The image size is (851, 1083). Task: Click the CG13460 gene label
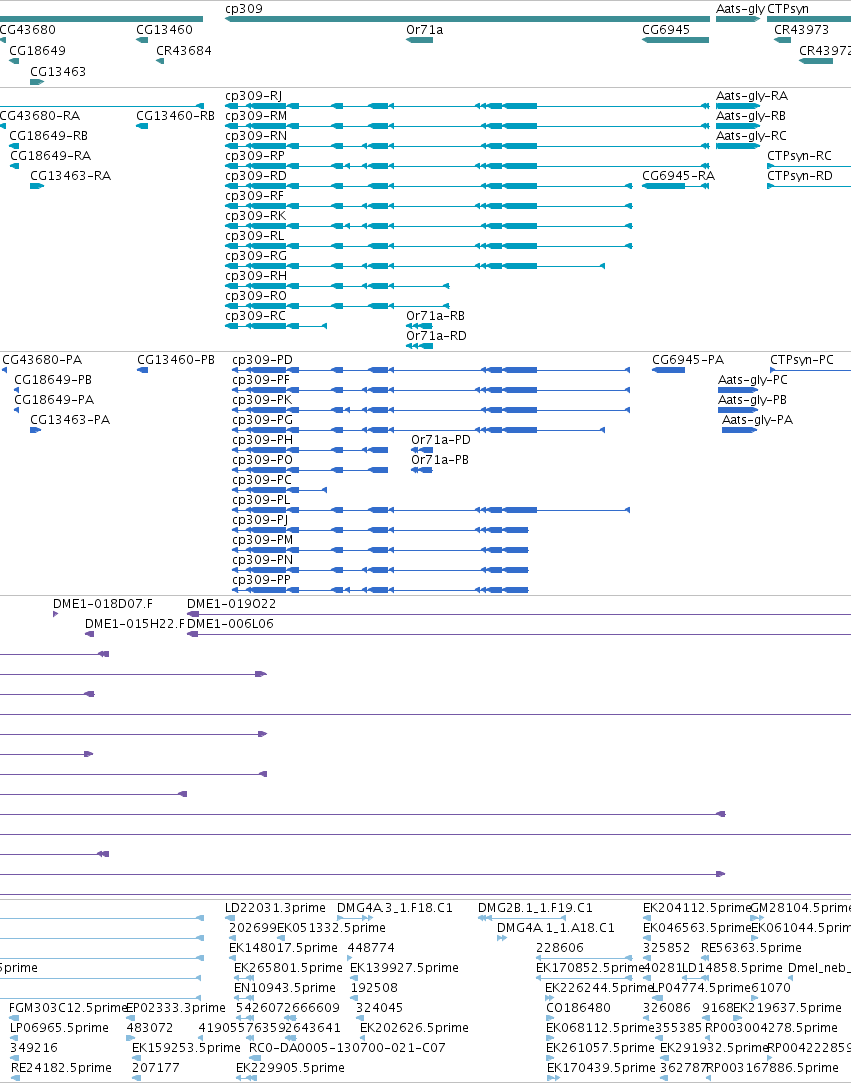(164, 30)
